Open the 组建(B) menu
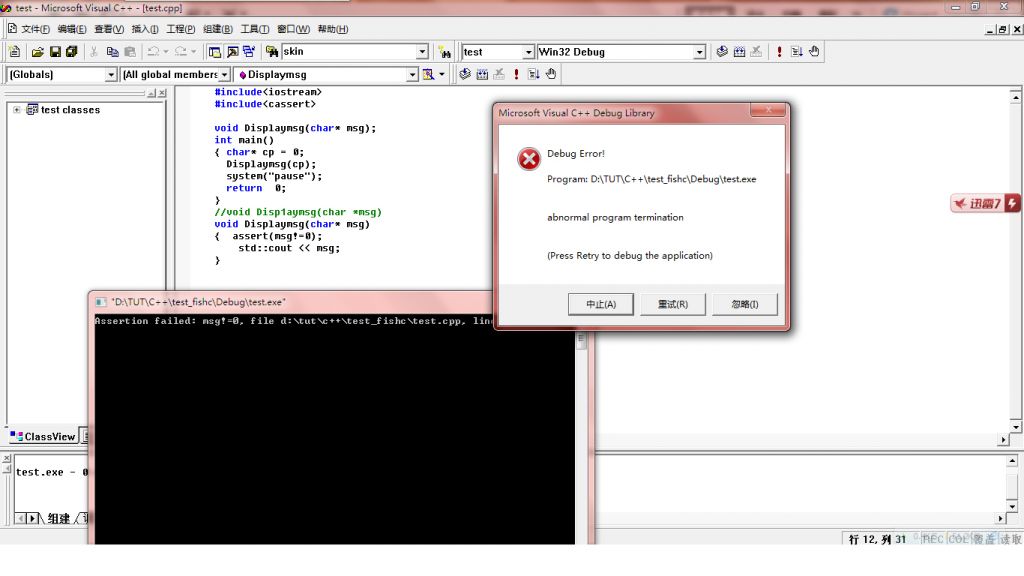 click(217, 29)
